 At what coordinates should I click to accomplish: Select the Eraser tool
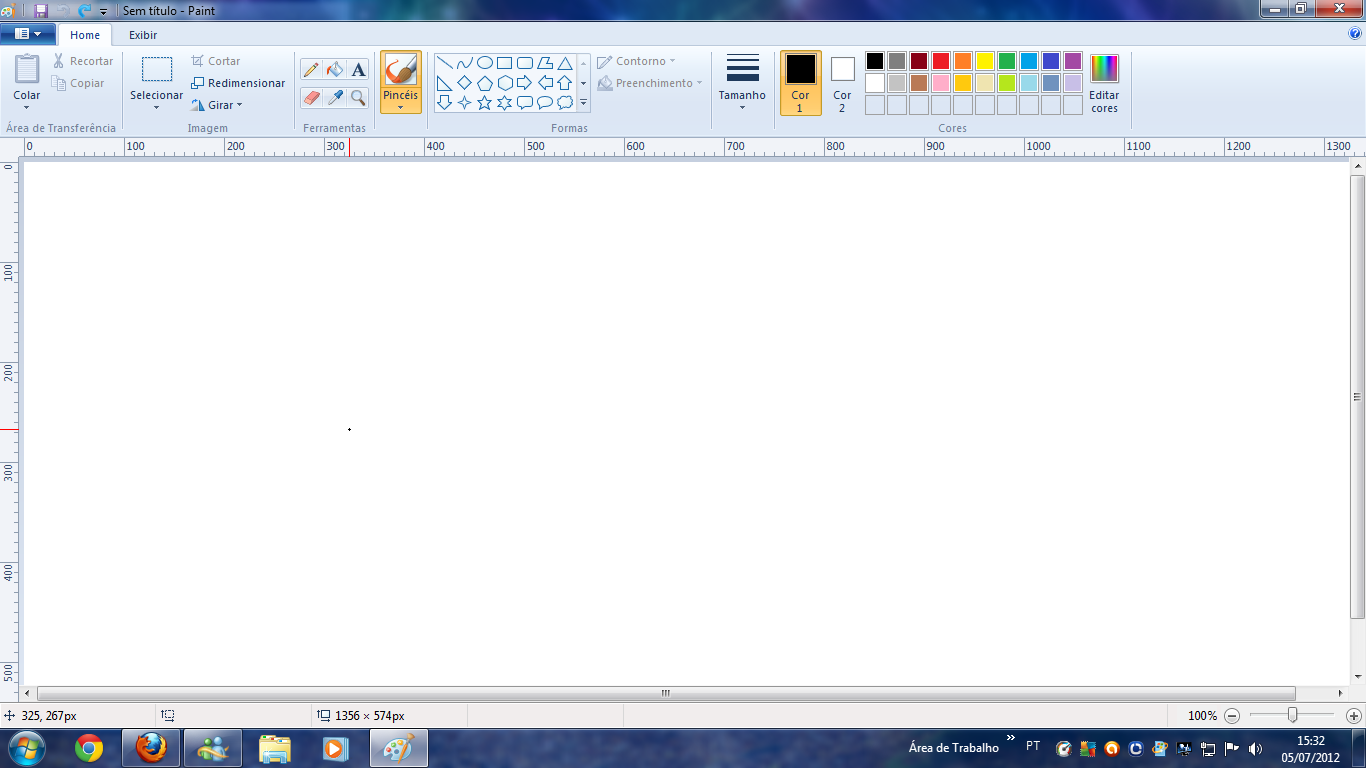point(310,98)
